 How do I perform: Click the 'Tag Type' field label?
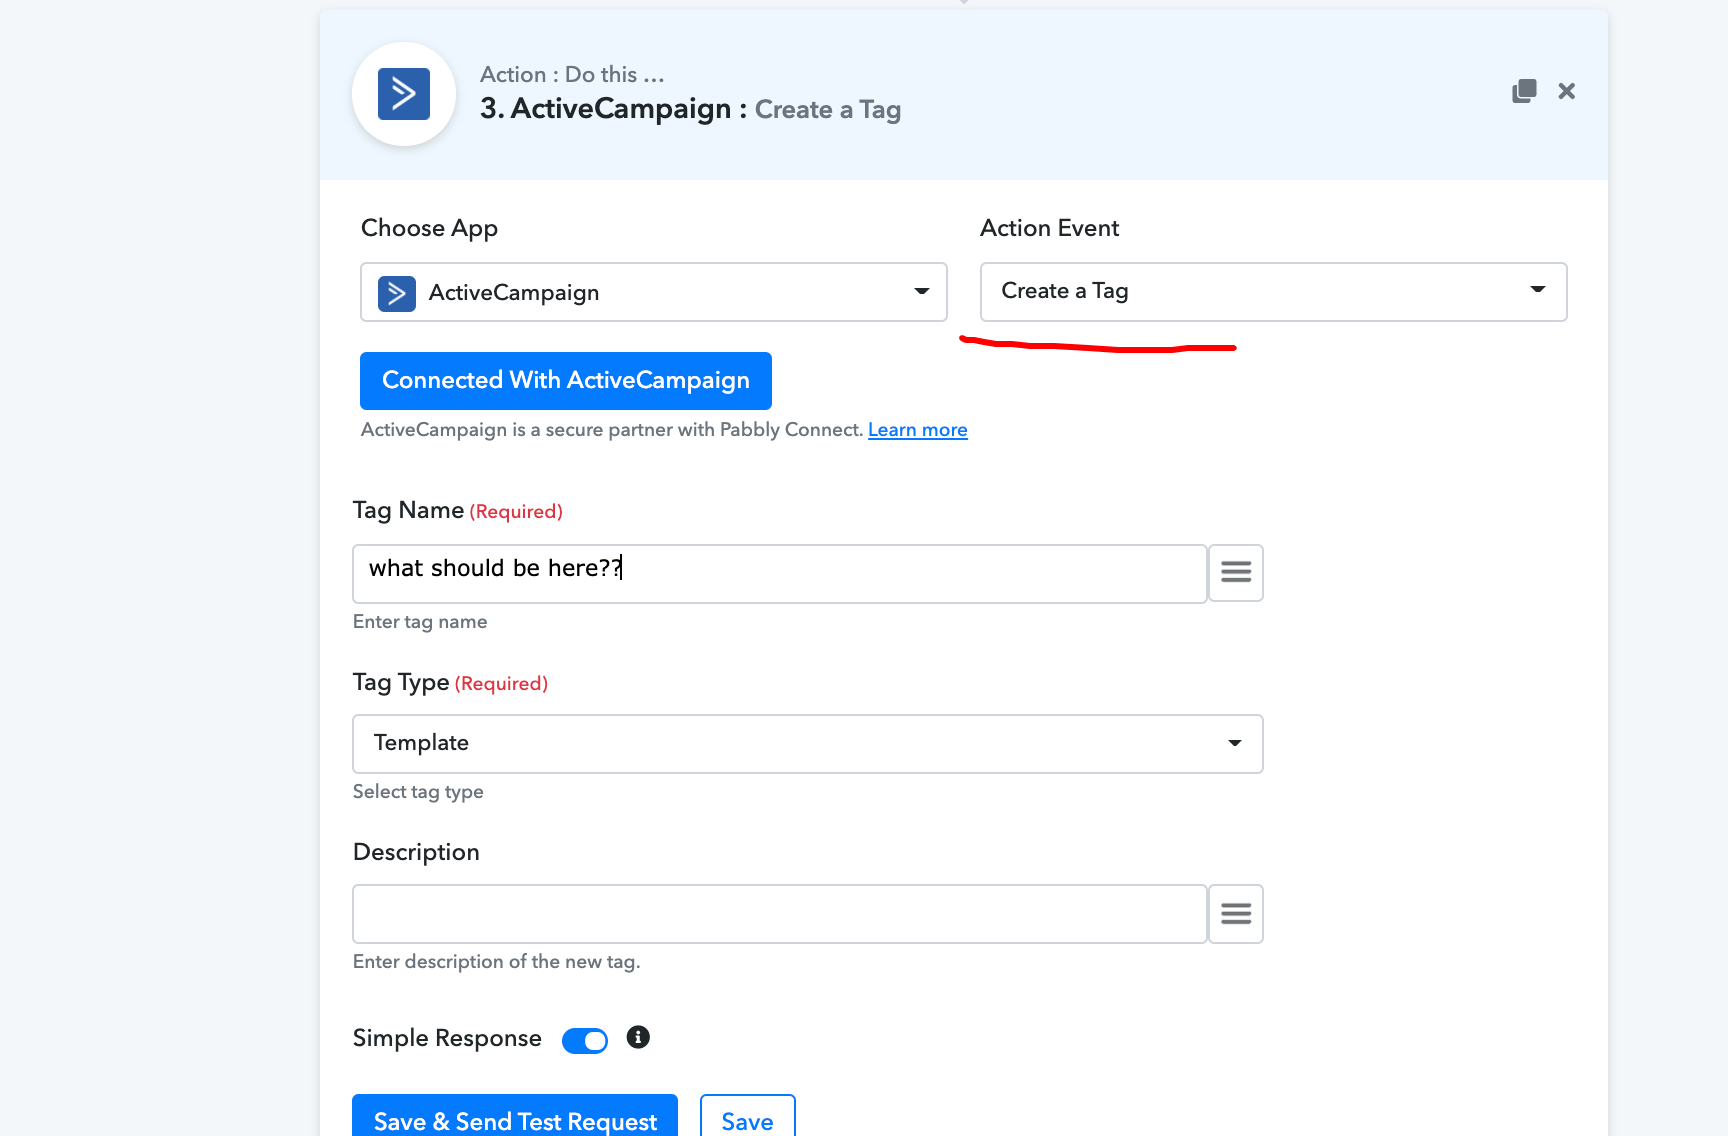(x=401, y=683)
